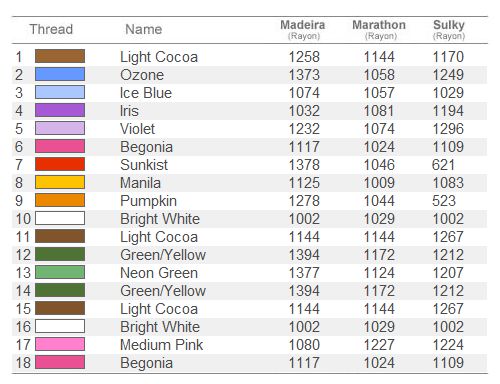This screenshot has height=384, width=500.
Task: Select the Iris purple swatch
Action: click(60, 110)
